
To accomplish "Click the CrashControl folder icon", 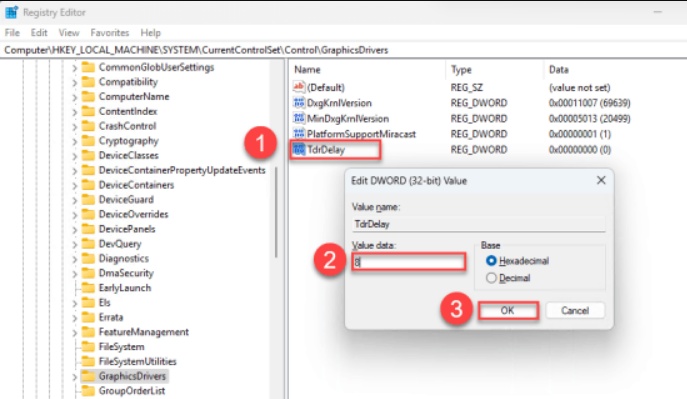I will tap(88, 126).
